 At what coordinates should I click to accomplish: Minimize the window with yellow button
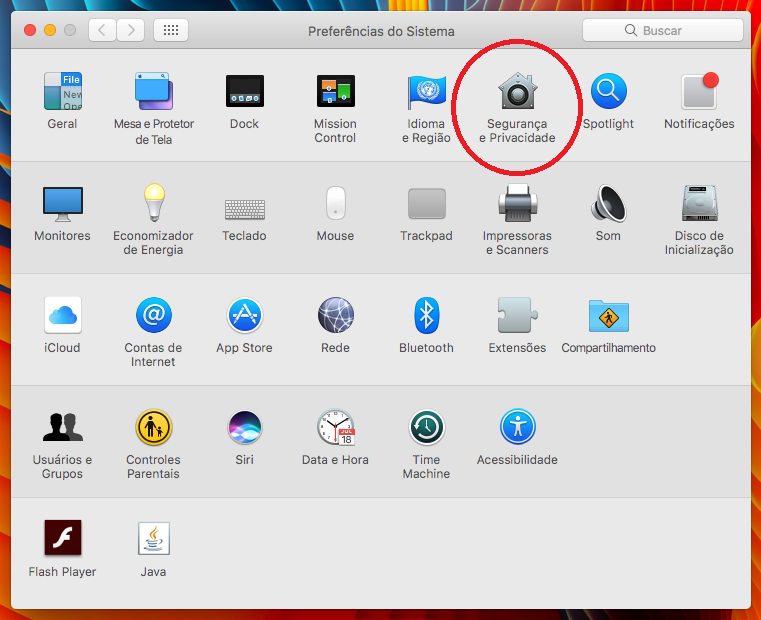coord(50,30)
